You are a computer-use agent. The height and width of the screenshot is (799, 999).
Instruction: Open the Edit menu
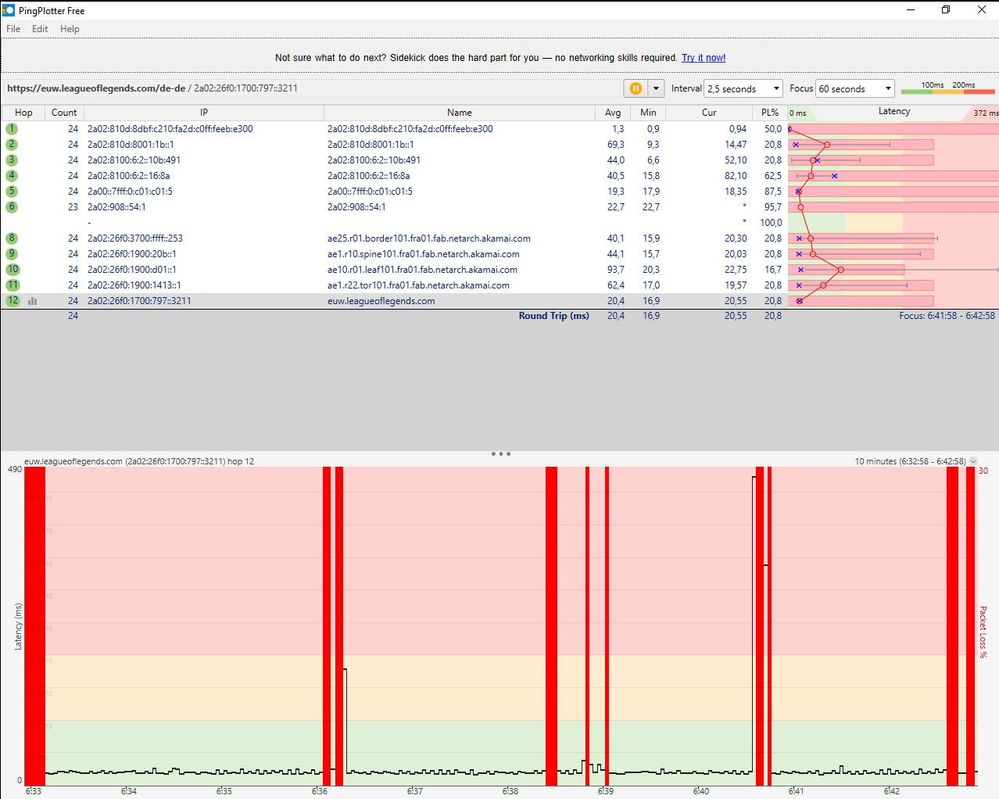pyautogui.click(x=40, y=29)
